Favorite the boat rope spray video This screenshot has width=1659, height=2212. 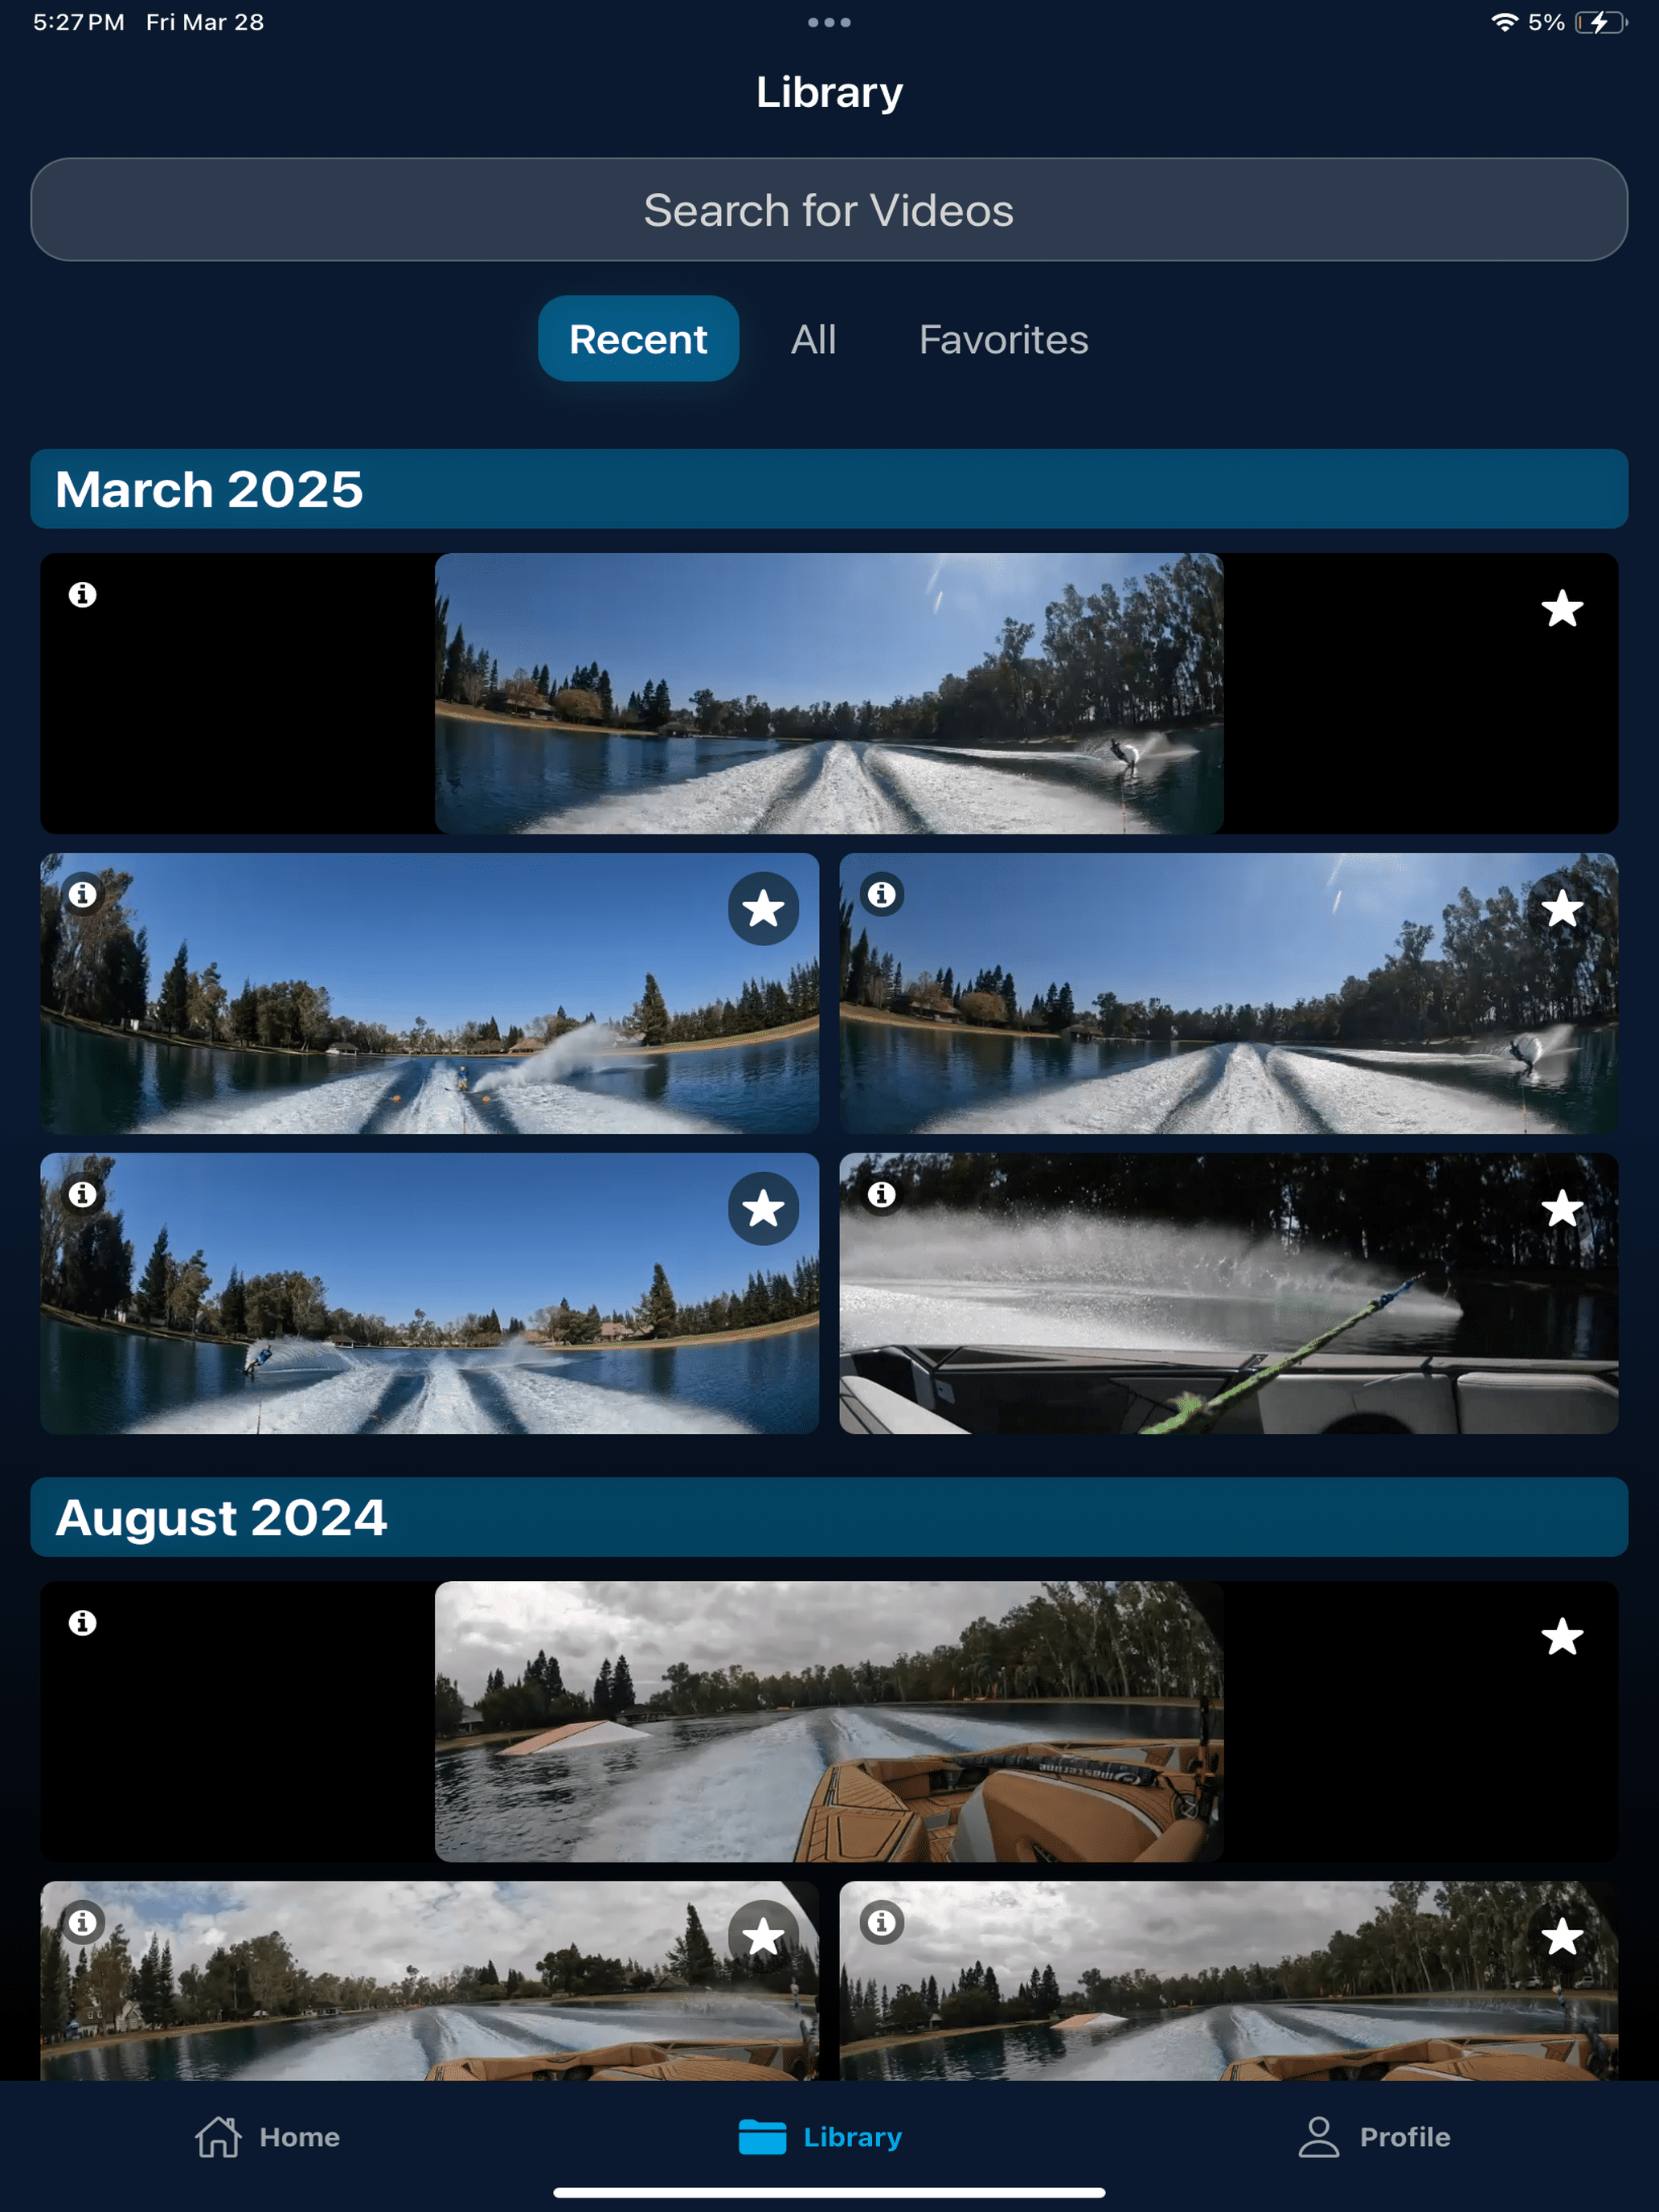pos(1562,1209)
